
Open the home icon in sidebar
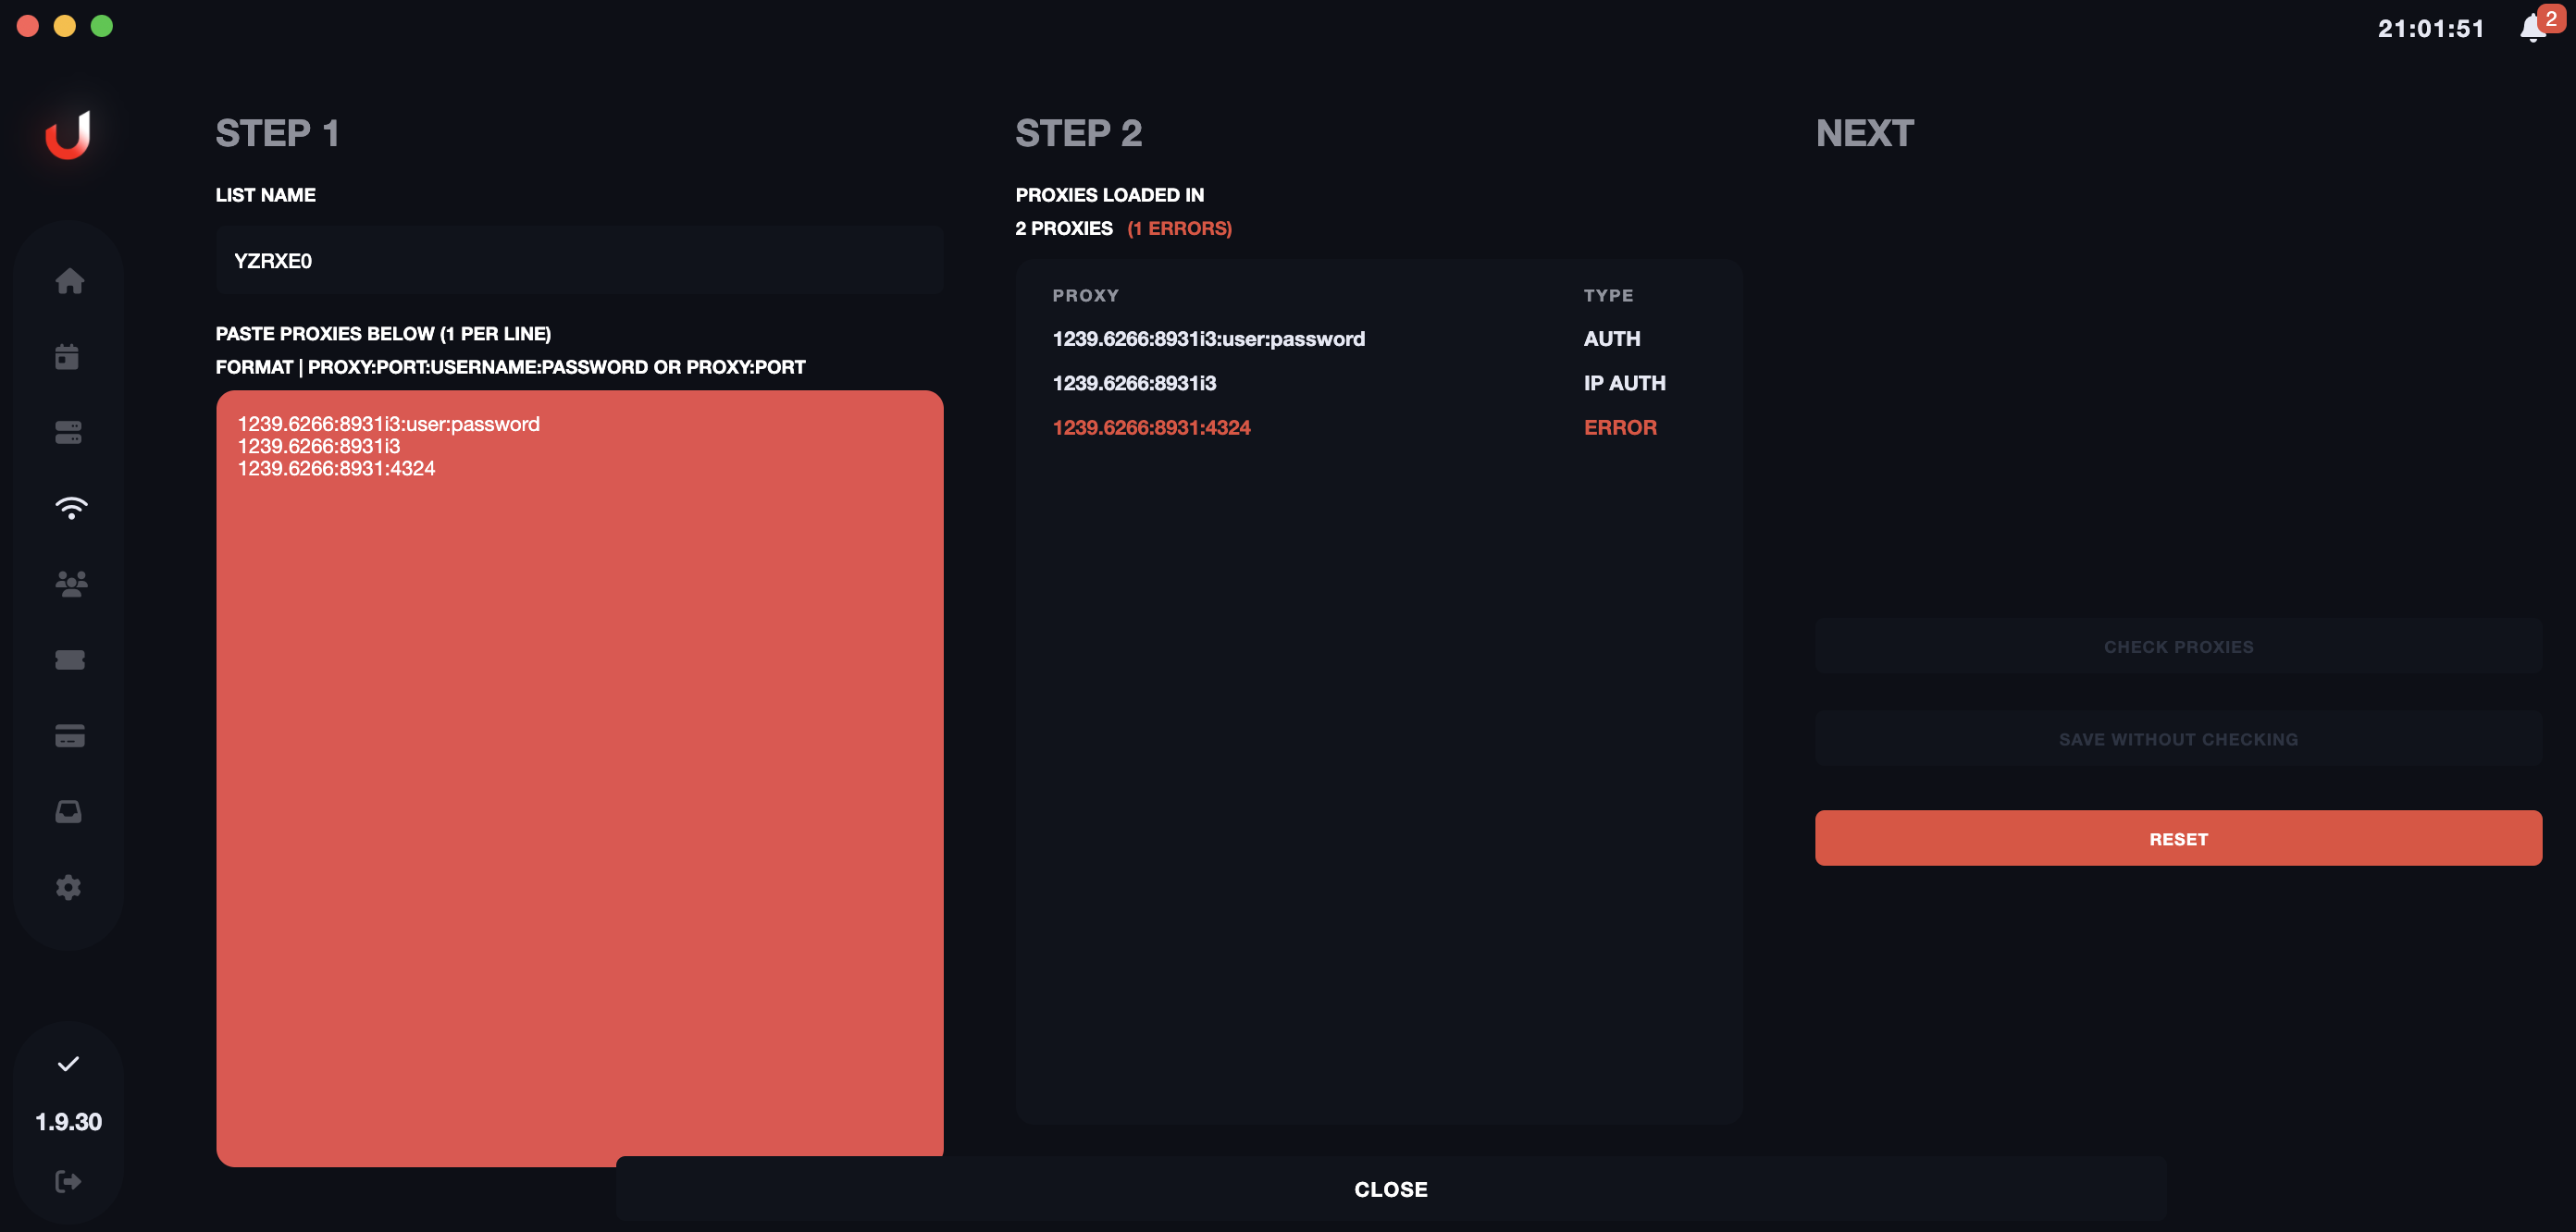(69, 281)
